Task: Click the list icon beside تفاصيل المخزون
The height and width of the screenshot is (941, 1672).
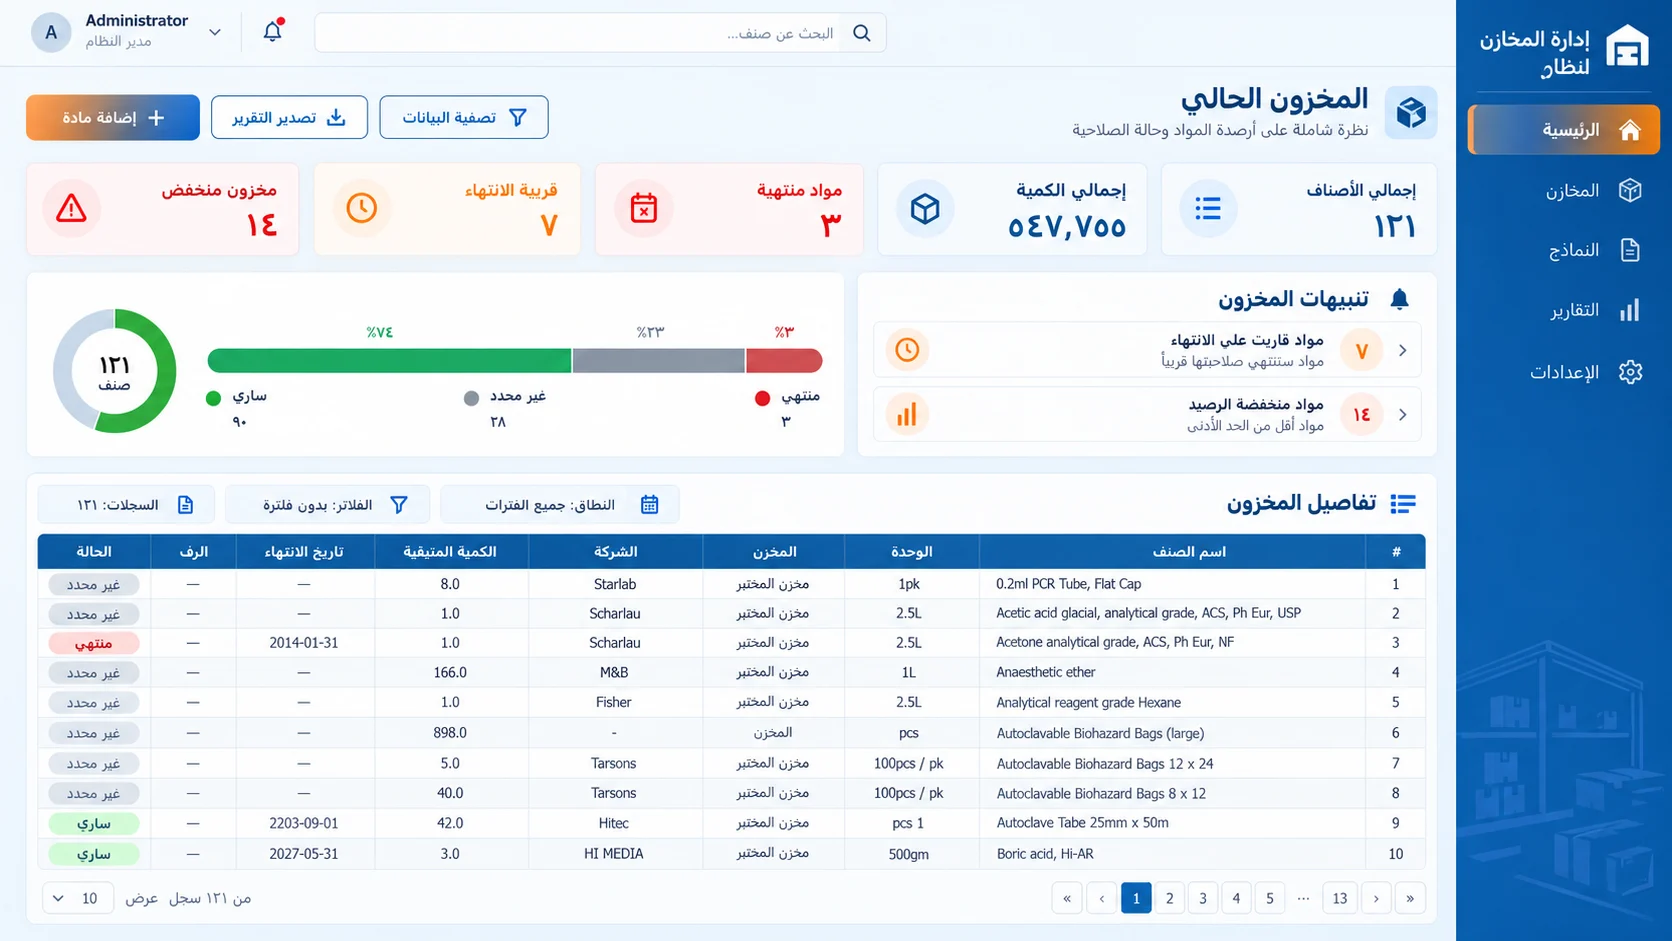Action: click(x=1402, y=504)
